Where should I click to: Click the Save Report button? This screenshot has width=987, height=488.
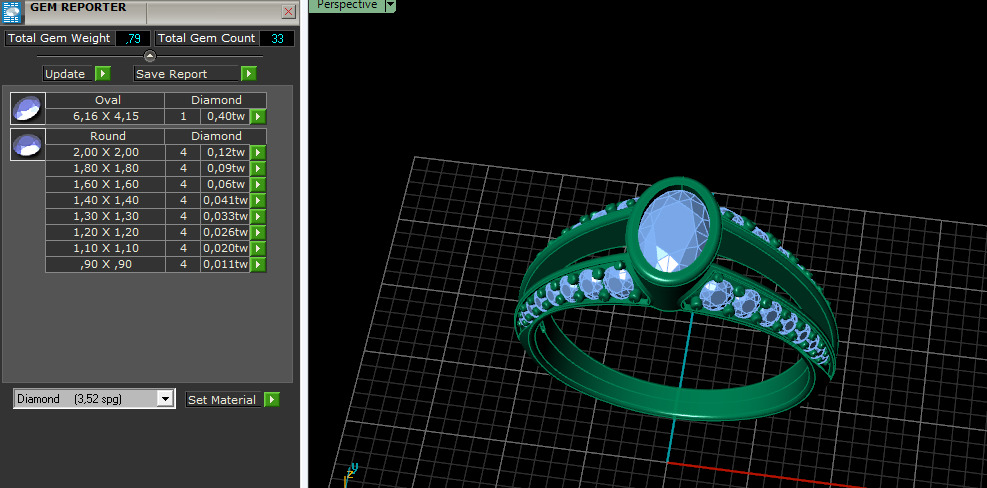point(186,74)
